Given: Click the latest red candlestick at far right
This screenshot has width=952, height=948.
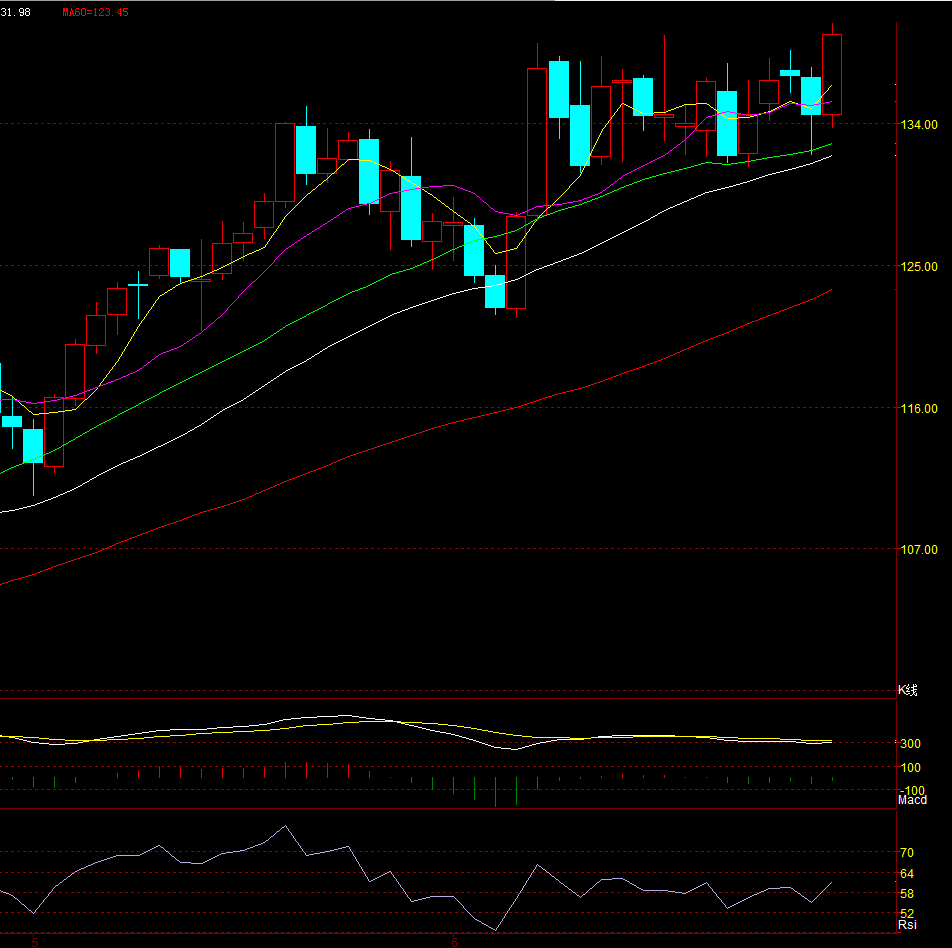Looking at the screenshot, I should tap(832, 75).
